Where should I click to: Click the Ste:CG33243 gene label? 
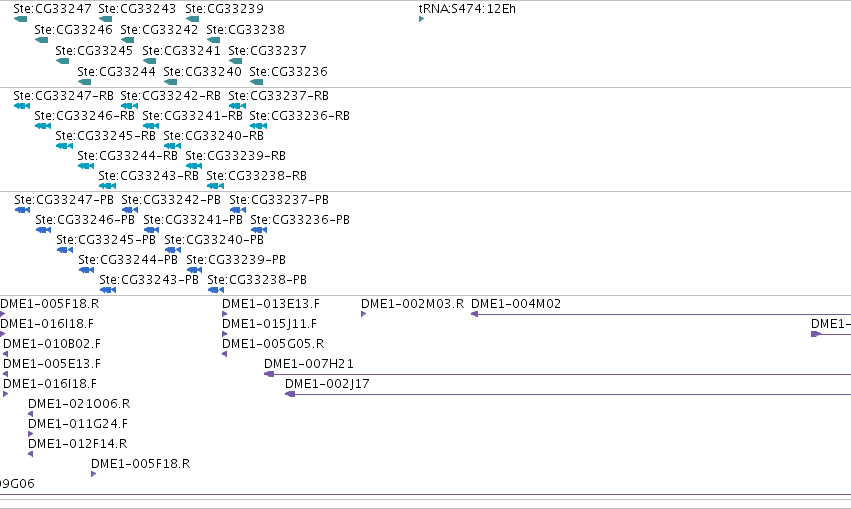137,9
